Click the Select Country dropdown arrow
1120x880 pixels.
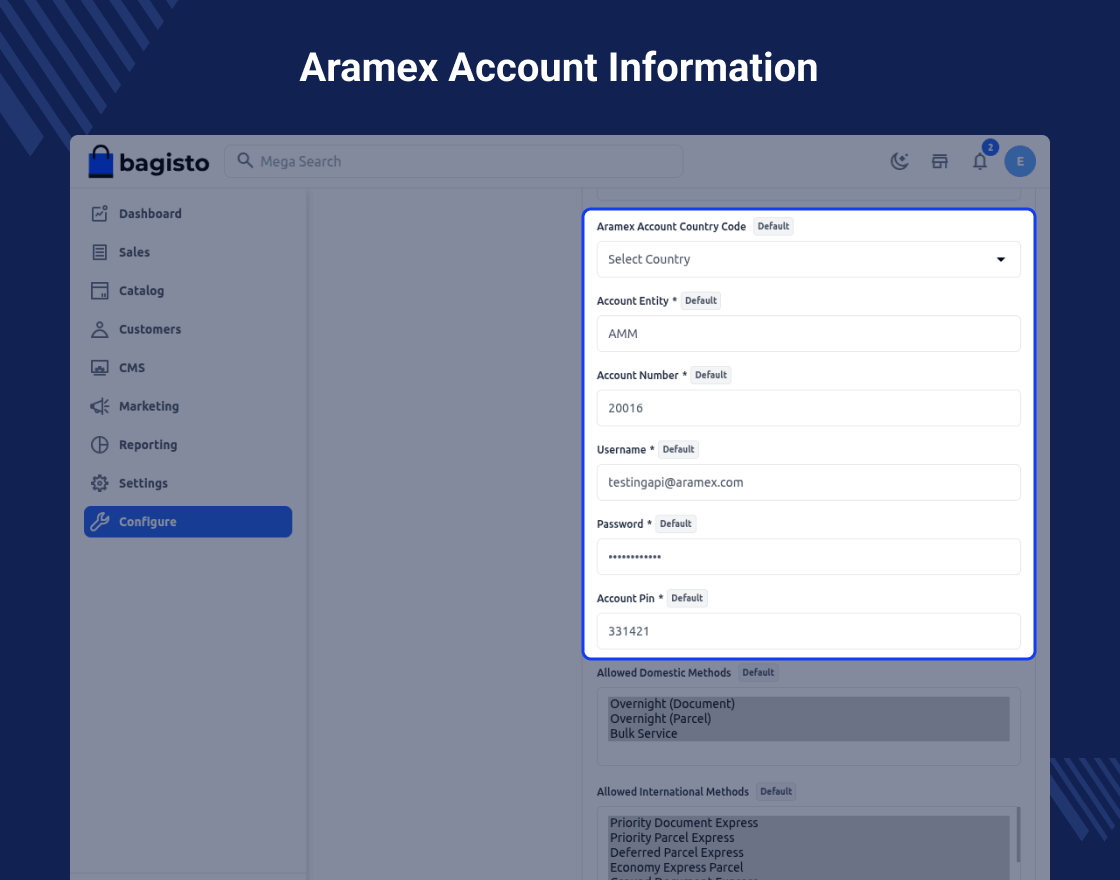coord(1001,259)
